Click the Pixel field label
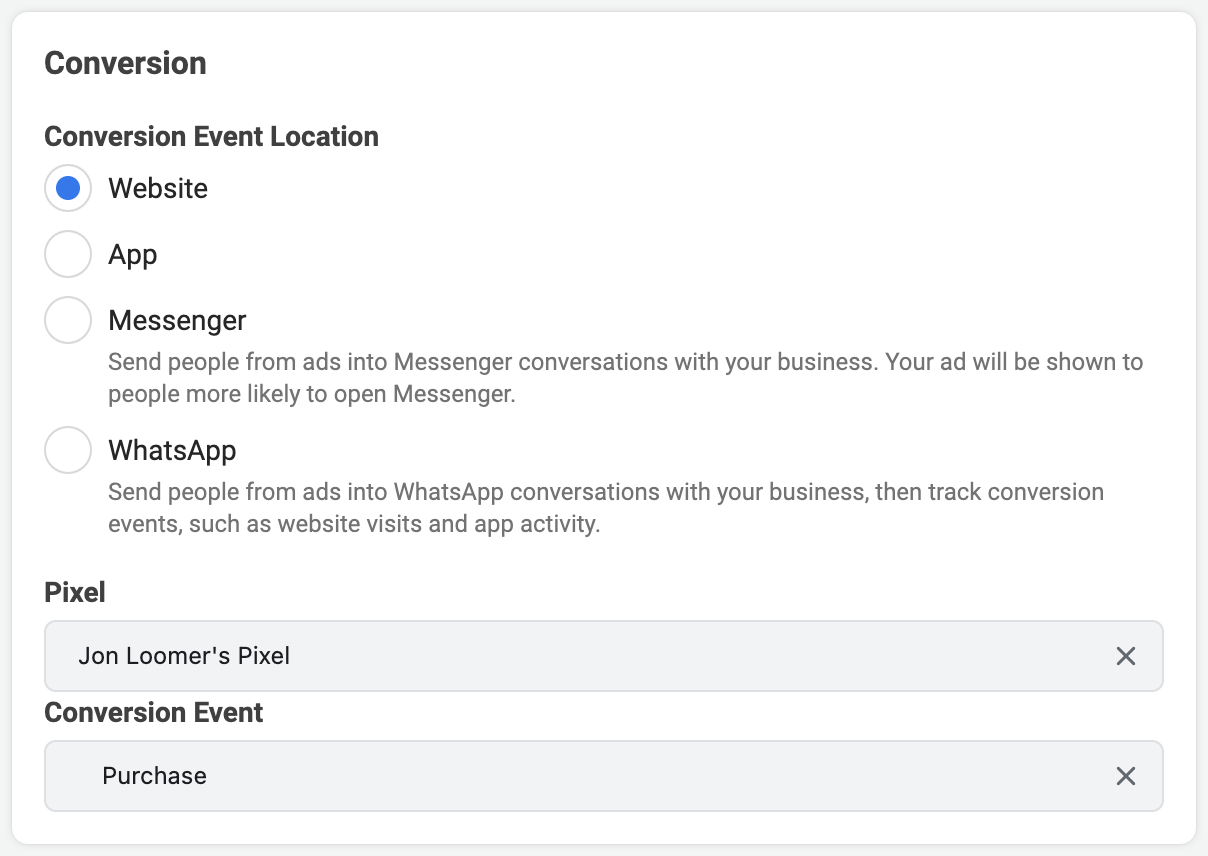 pyautogui.click(x=75, y=592)
